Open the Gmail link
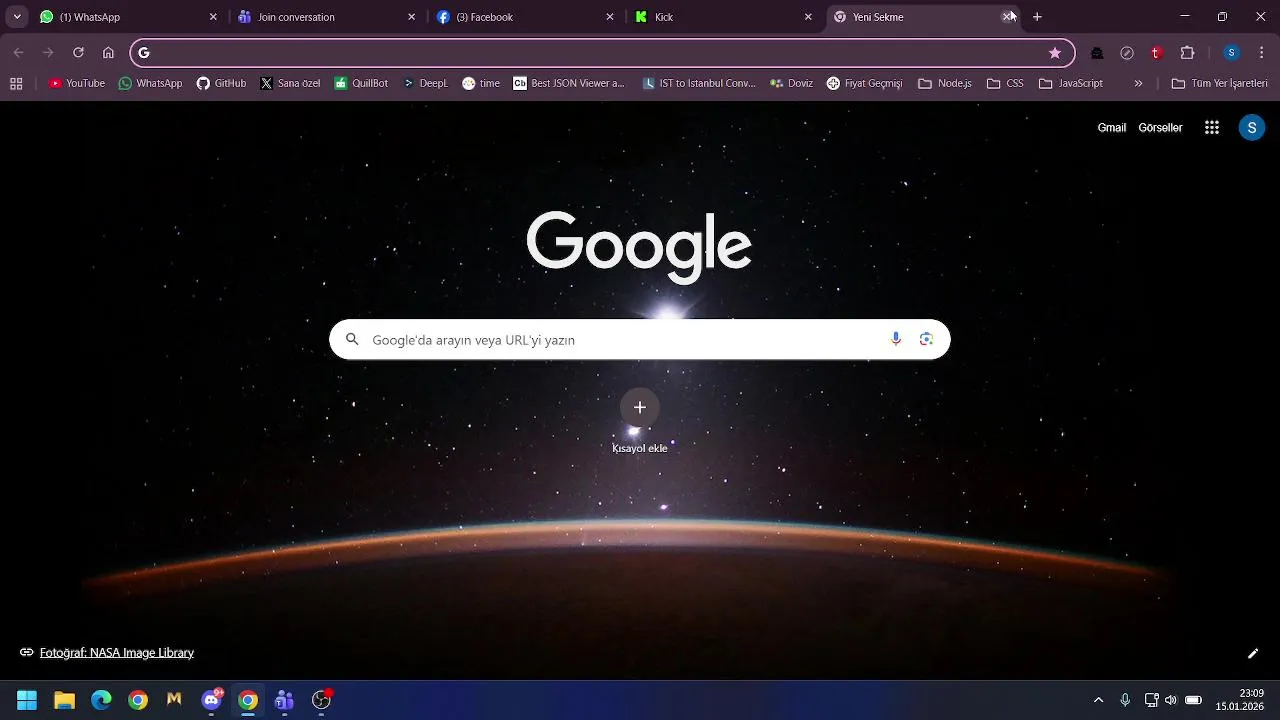Image resolution: width=1280 pixels, height=720 pixels. coord(1112,128)
